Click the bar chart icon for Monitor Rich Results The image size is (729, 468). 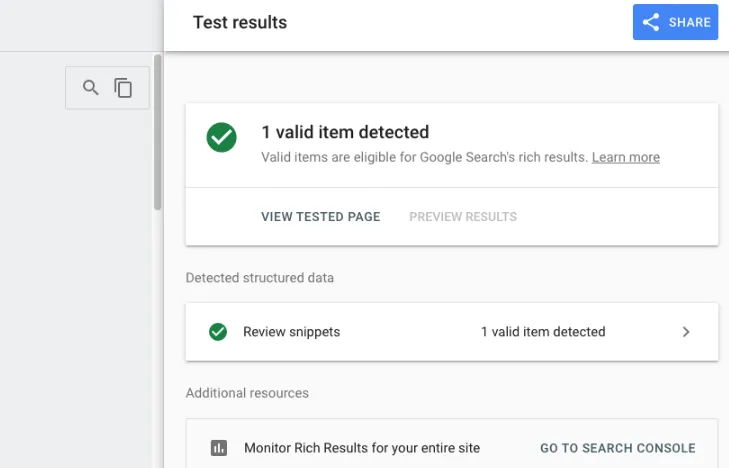click(219, 448)
